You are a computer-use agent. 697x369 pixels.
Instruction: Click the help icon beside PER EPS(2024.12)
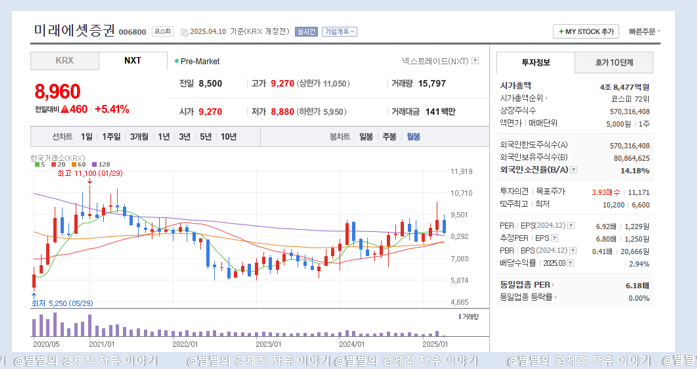tap(571, 226)
